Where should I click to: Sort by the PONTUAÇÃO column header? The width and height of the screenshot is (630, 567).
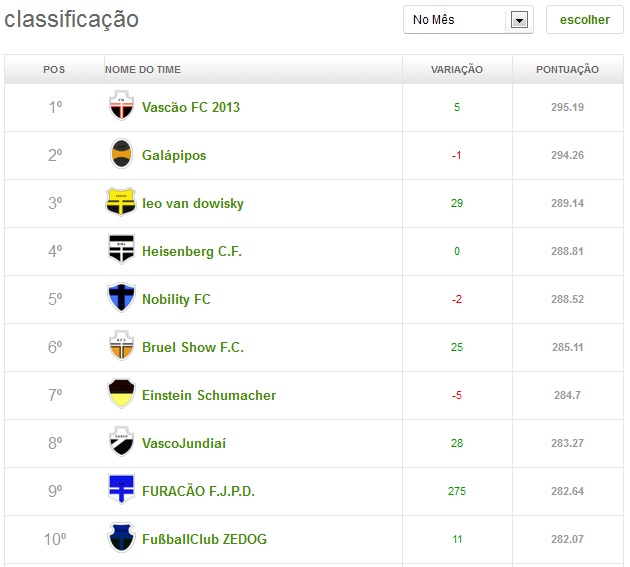click(567, 70)
